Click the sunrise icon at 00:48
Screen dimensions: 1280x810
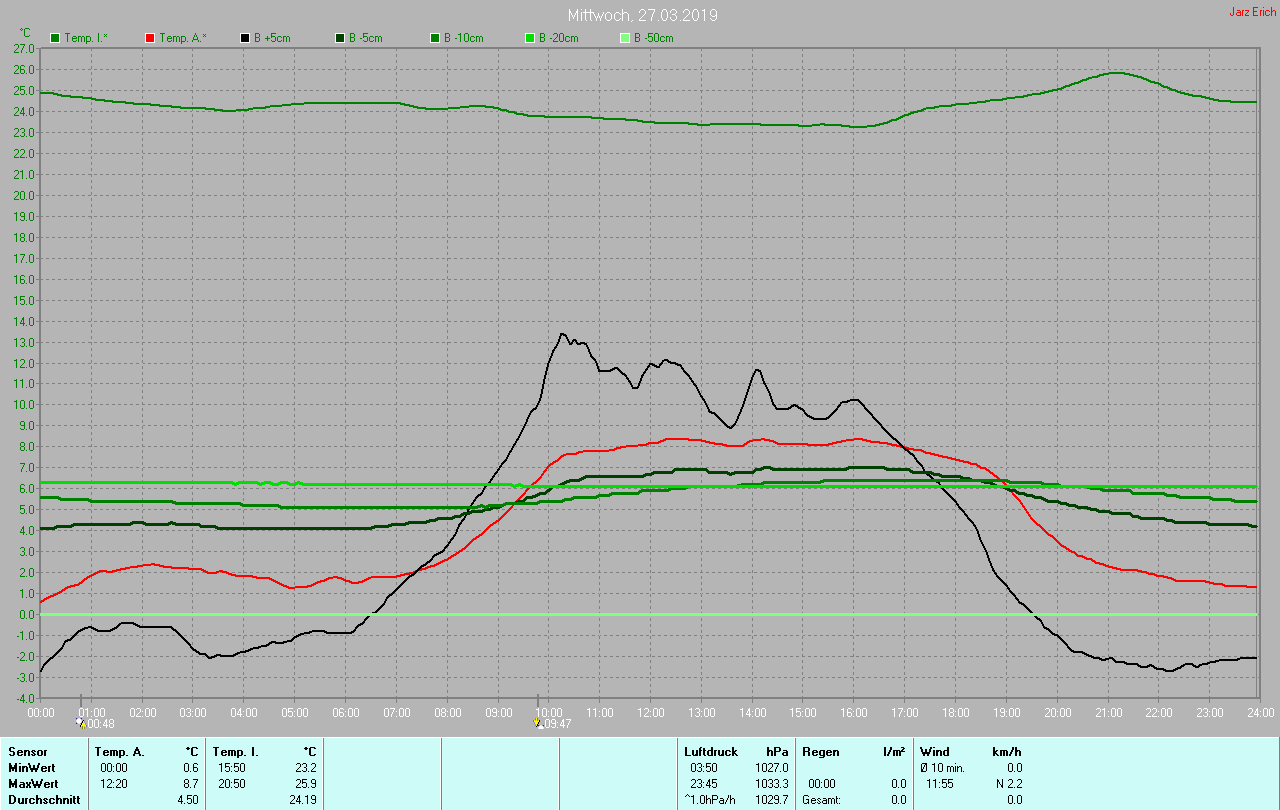81,722
